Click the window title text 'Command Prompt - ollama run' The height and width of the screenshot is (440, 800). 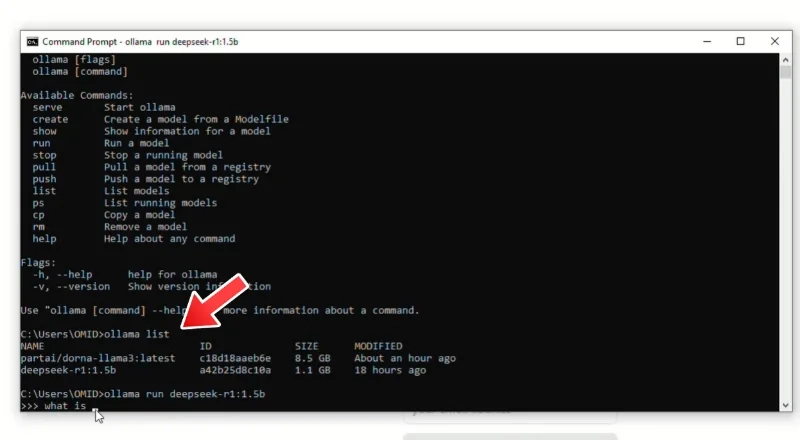tap(106, 42)
